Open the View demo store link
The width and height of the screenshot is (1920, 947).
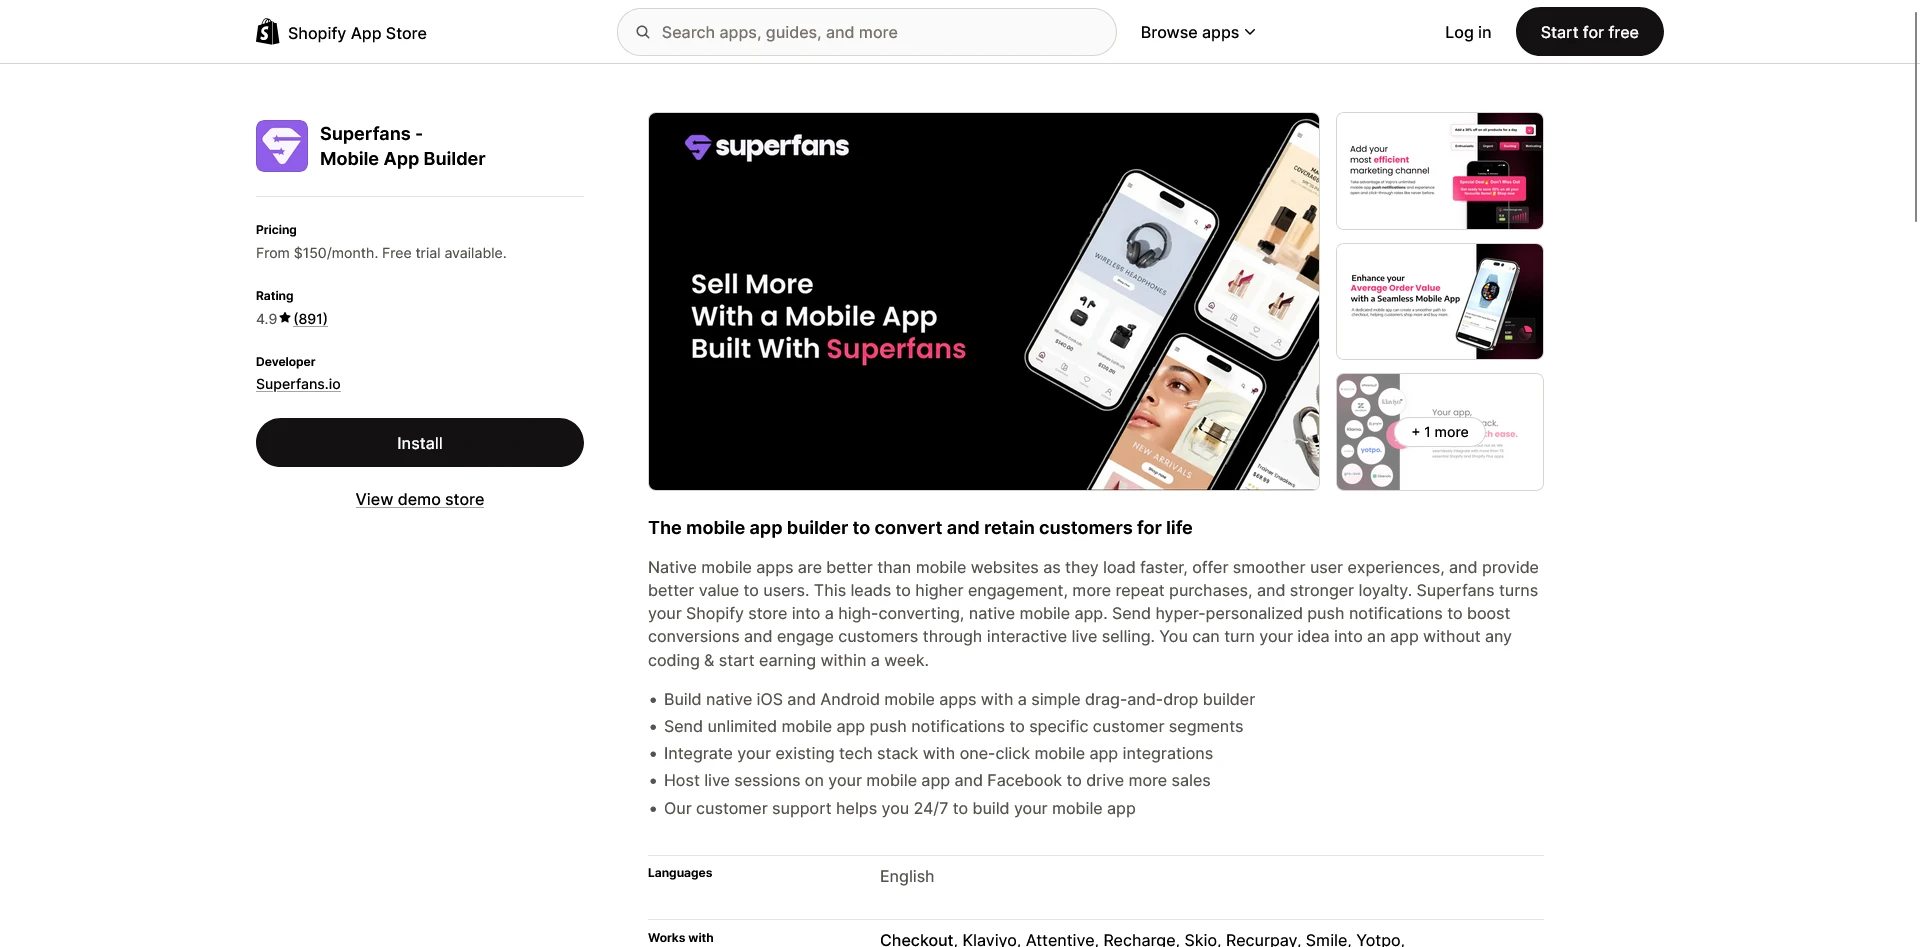pos(420,499)
